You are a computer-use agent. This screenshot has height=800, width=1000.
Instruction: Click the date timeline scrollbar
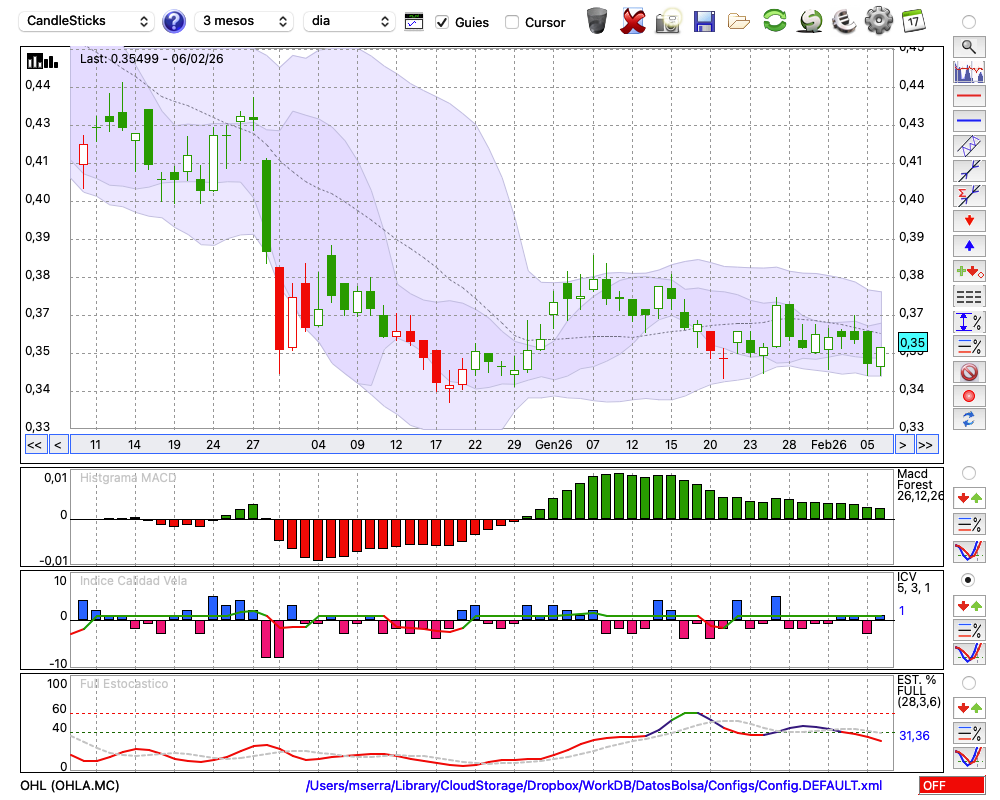pyautogui.click(x=480, y=444)
